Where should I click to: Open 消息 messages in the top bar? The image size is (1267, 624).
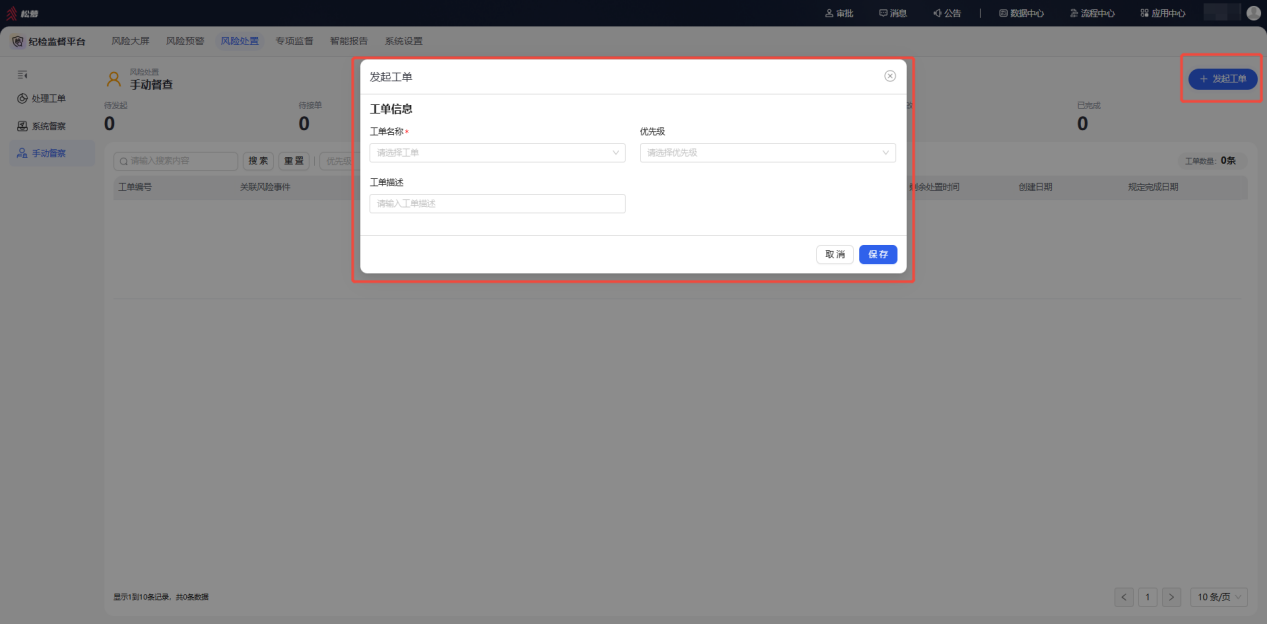892,13
